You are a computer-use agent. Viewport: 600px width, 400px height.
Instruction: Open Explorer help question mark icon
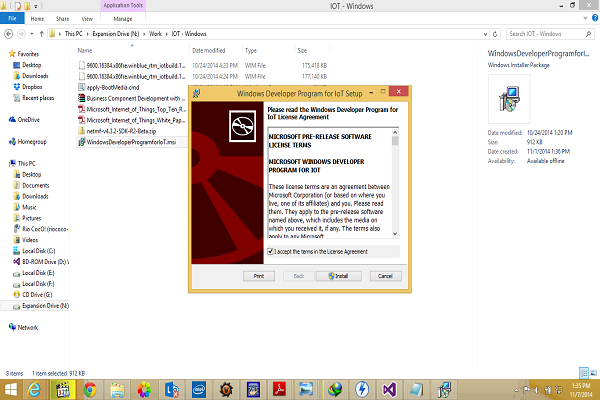595,18
